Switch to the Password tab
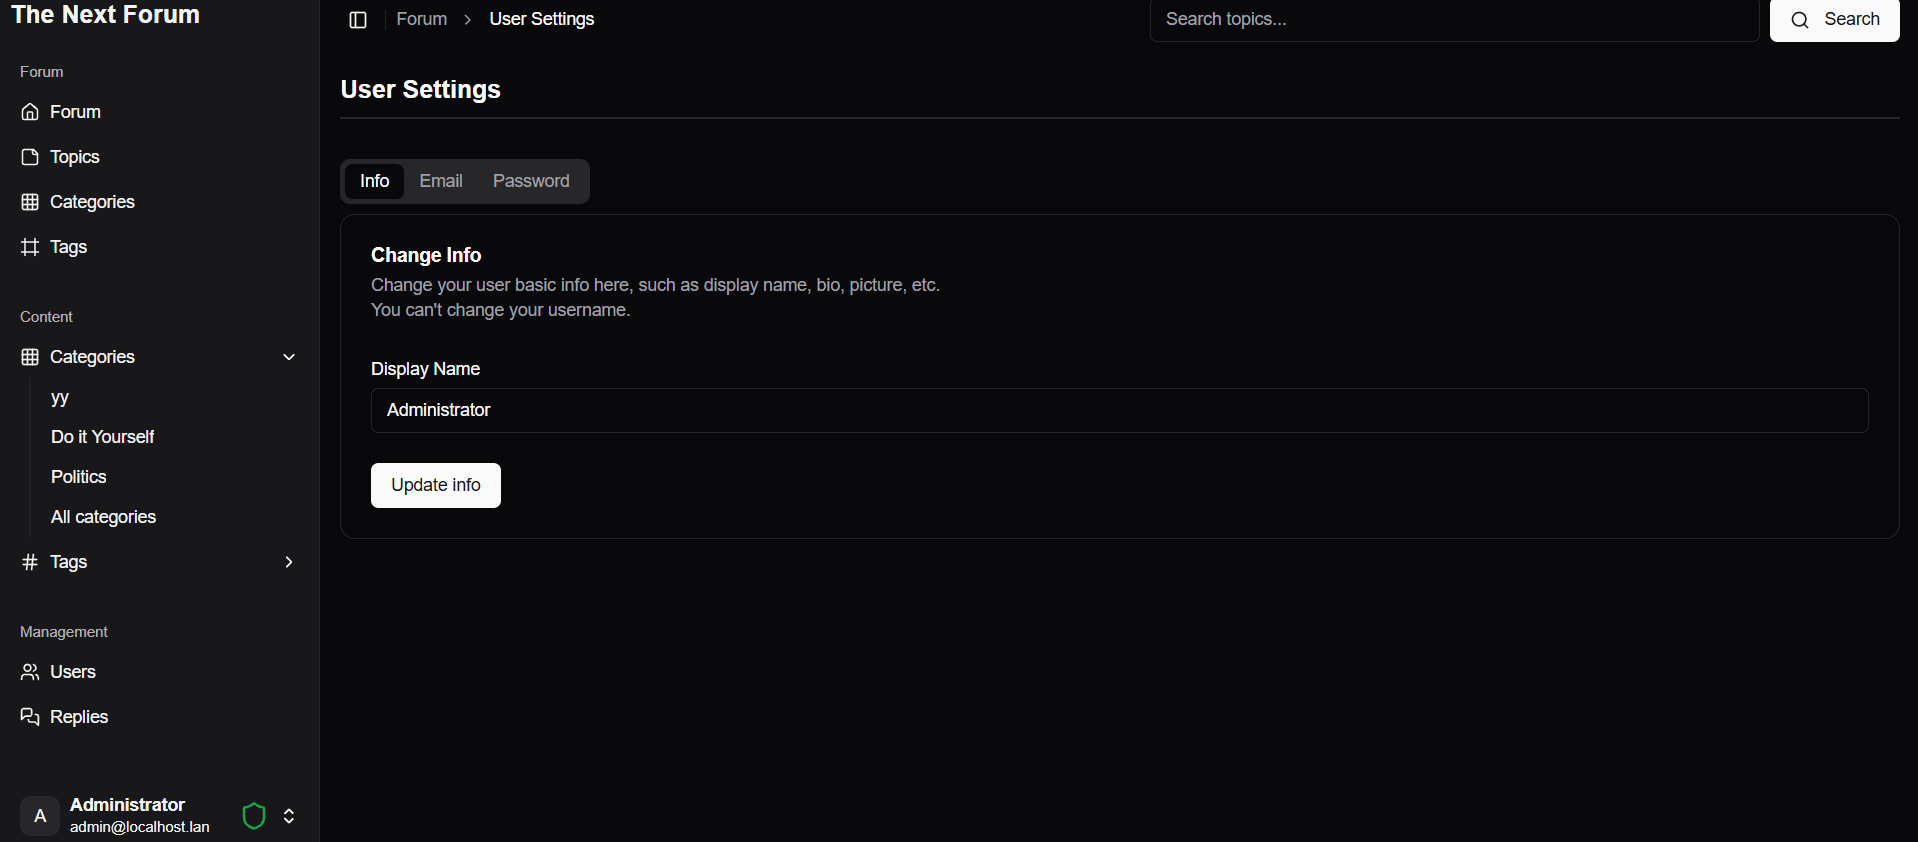 coord(531,181)
